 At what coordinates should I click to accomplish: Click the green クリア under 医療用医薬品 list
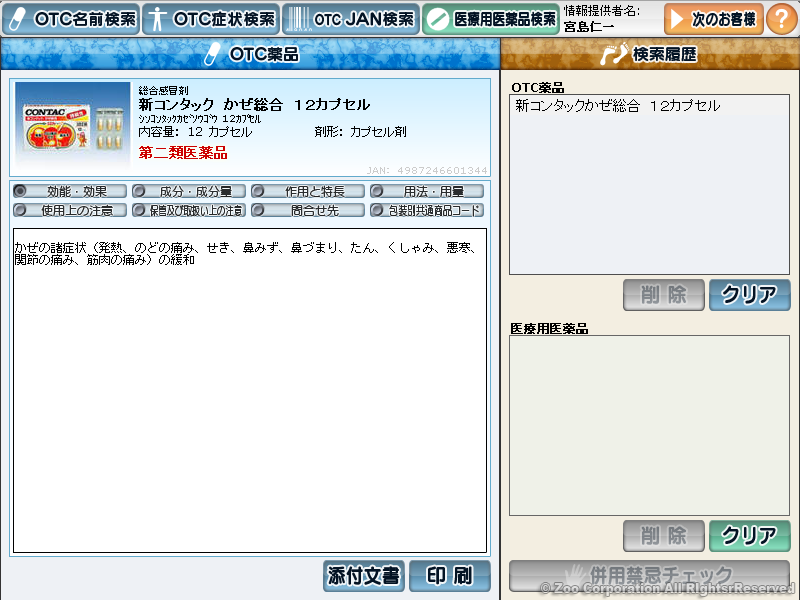click(749, 536)
